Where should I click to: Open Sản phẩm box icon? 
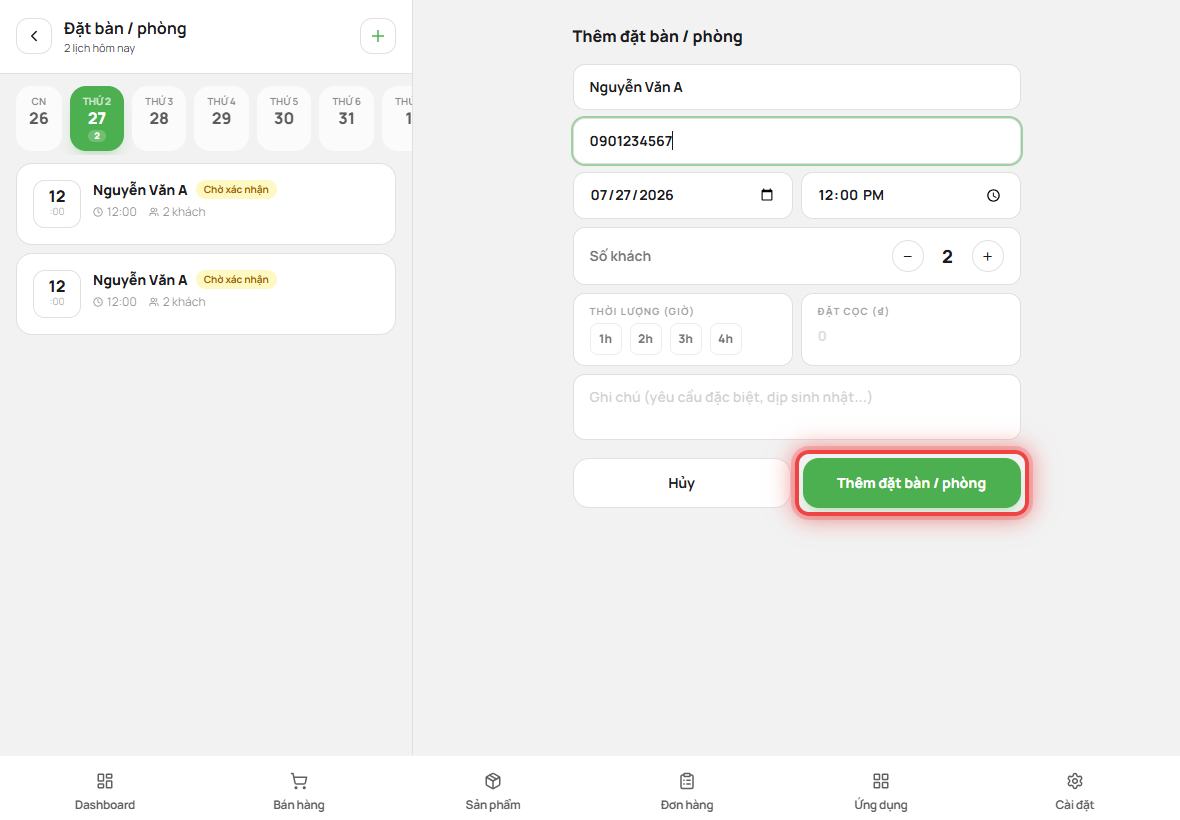[x=493, y=781]
